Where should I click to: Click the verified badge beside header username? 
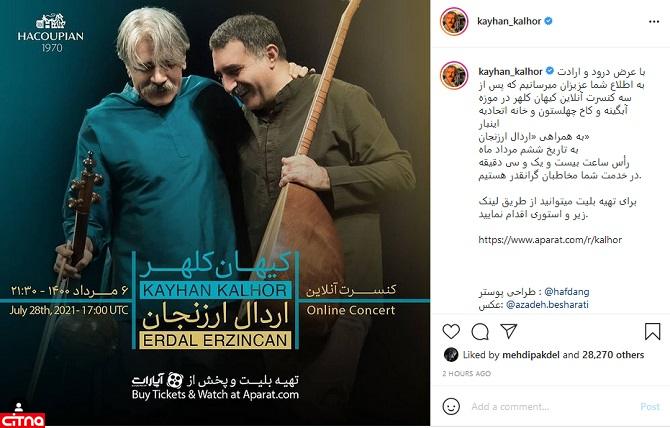coord(548,21)
